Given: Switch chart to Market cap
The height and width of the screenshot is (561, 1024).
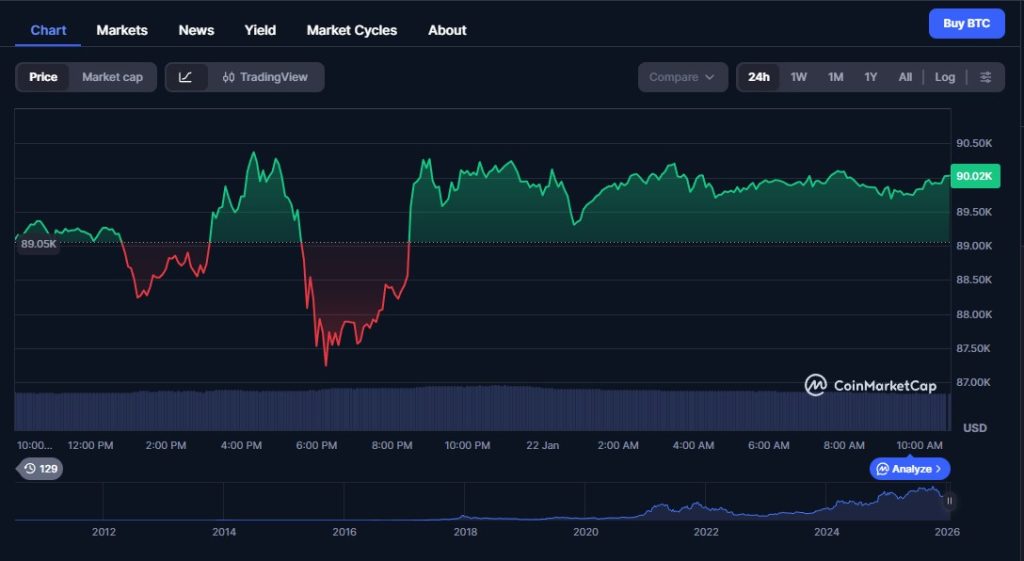Looking at the screenshot, I should [x=112, y=77].
